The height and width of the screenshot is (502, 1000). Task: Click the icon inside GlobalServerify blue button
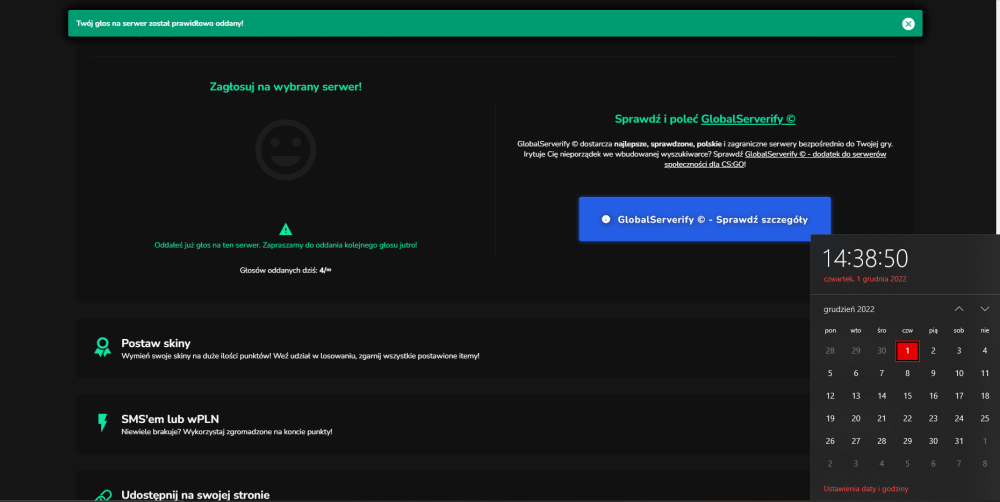pyautogui.click(x=606, y=219)
